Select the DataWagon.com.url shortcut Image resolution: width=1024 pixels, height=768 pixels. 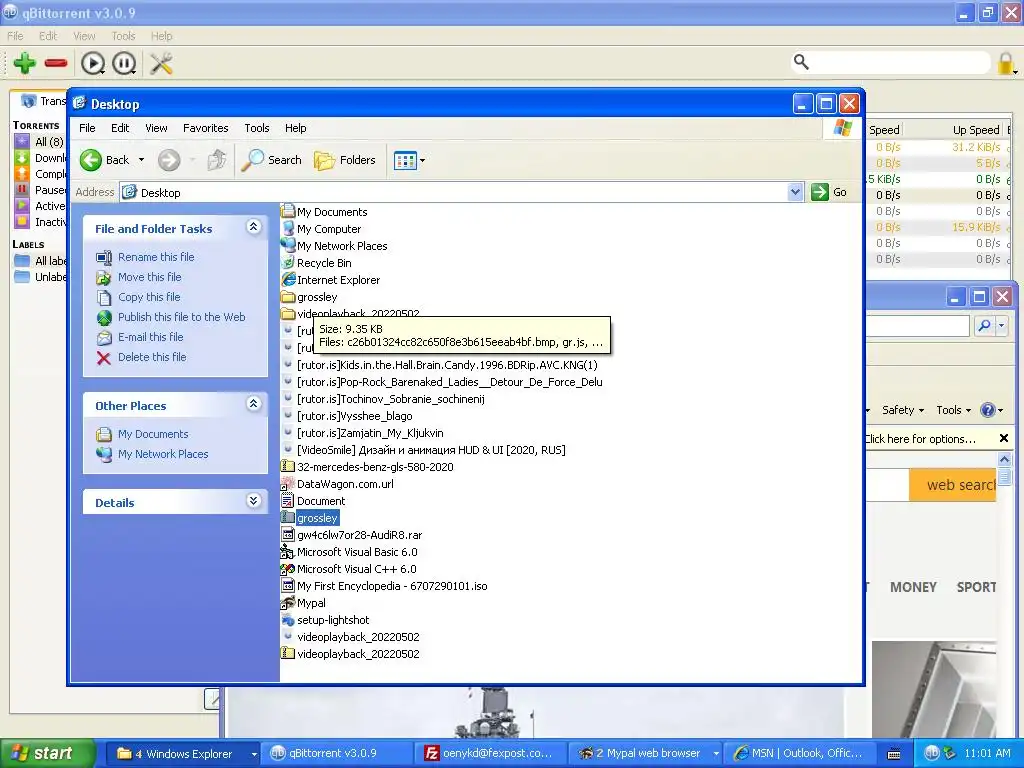tap(338, 484)
